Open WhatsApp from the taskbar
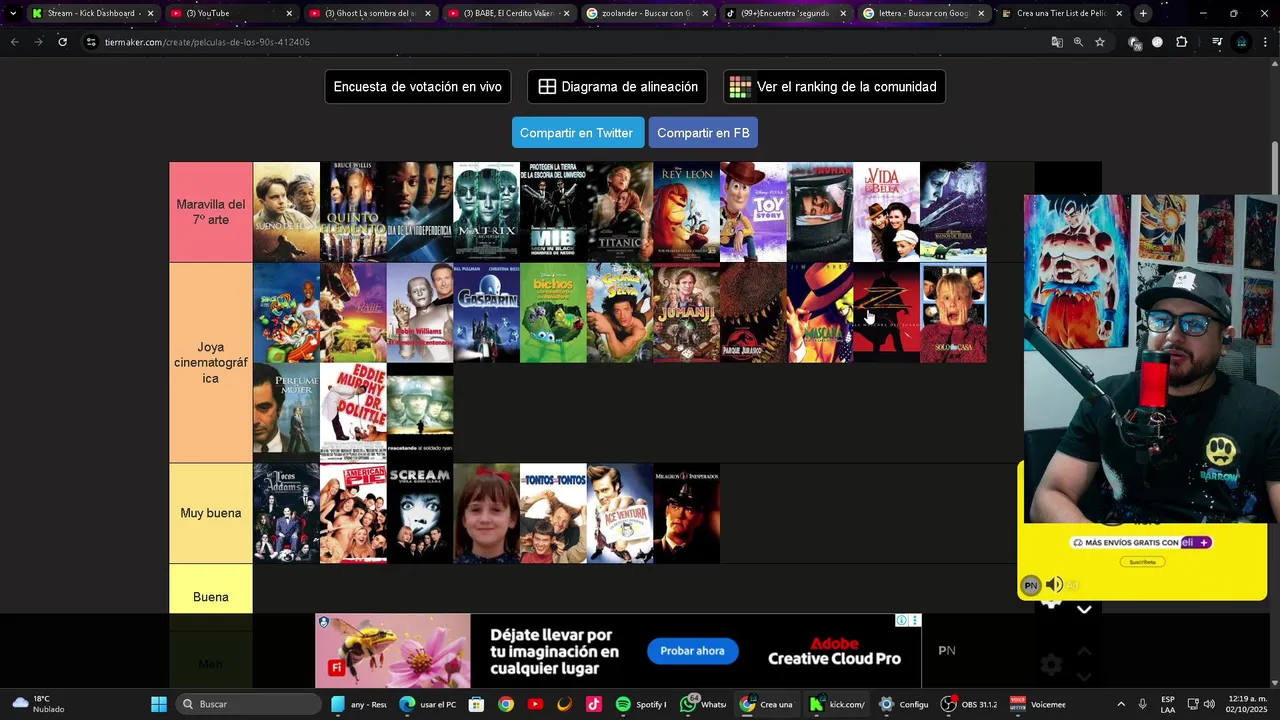Screen dimensions: 1280x720 point(703,704)
